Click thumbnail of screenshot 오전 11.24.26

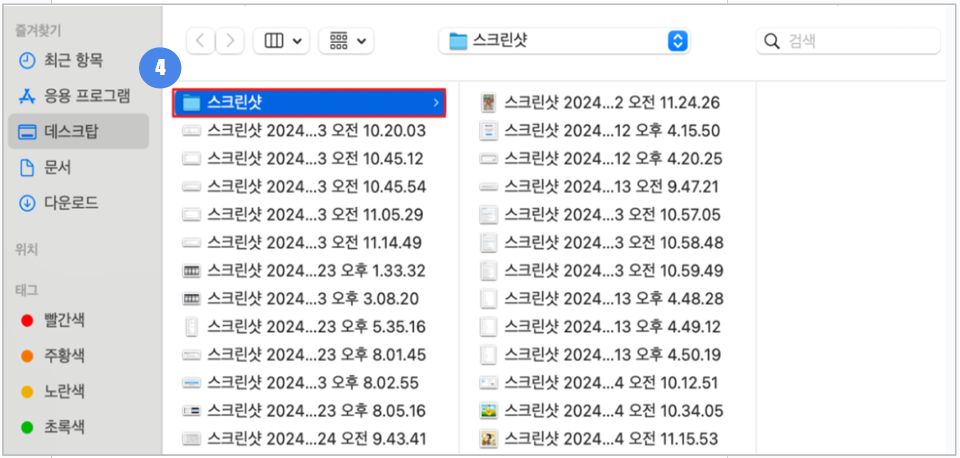pos(488,102)
